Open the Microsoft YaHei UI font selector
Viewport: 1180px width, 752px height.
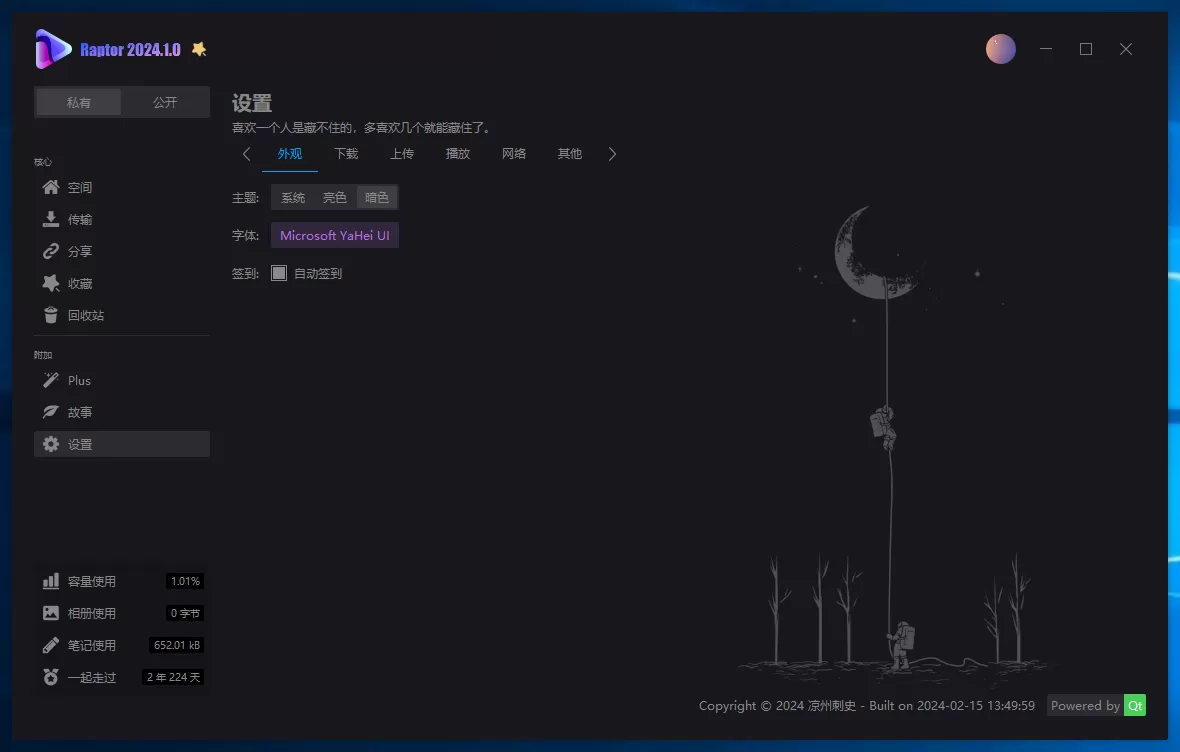(x=334, y=235)
